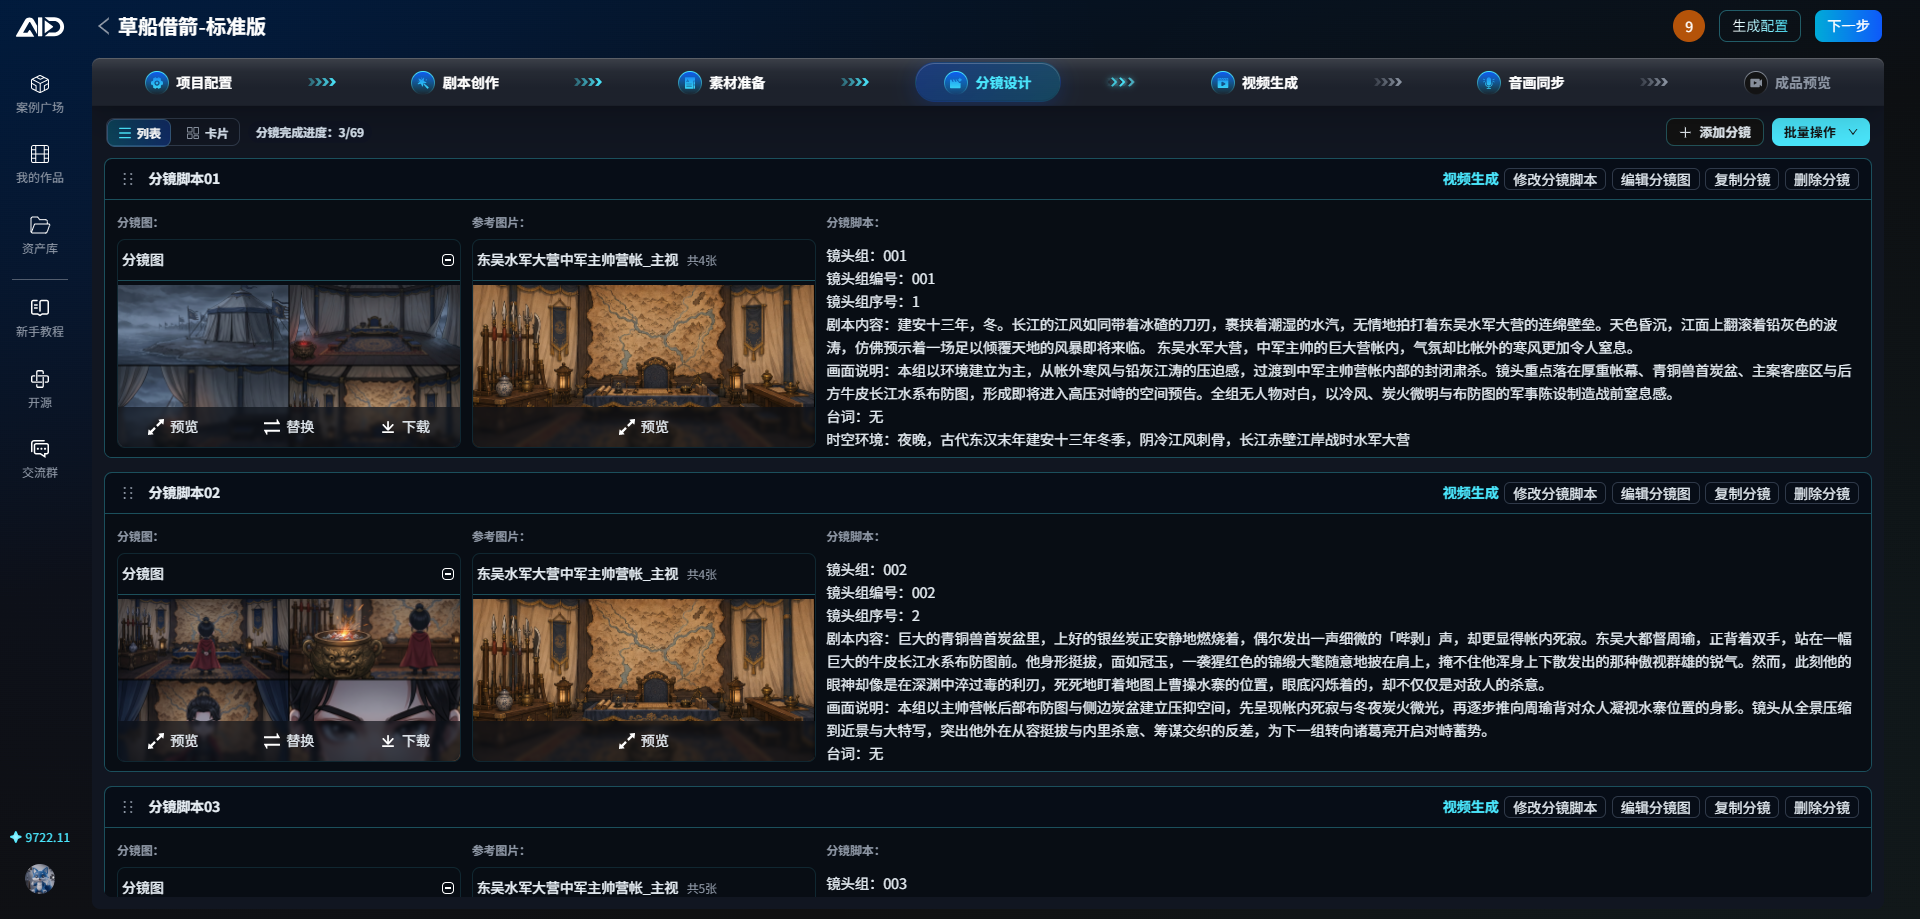This screenshot has height=919, width=1920.
Task: Click 修改分镜脚本 for 分镜脚本01
Action: pyautogui.click(x=1555, y=180)
